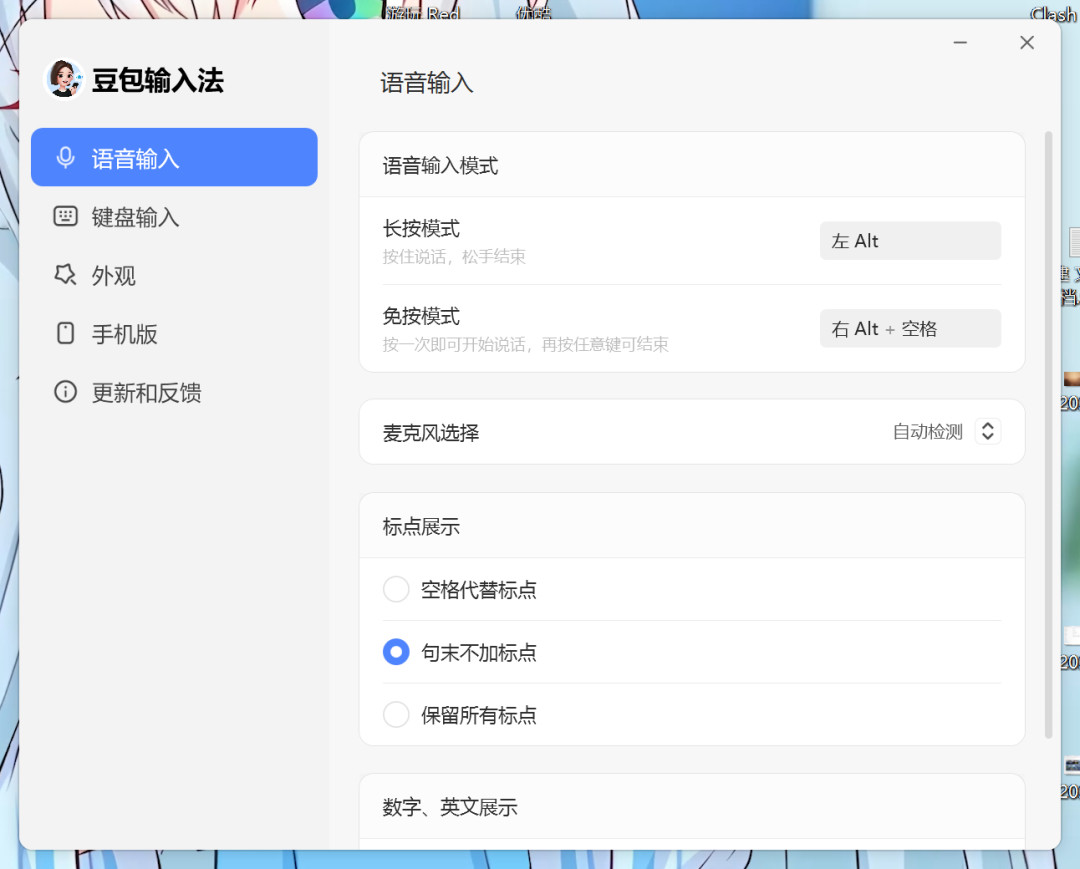The height and width of the screenshot is (869, 1080).
Task: Click the 自动检测 microphone value
Action: tap(927, 432)
